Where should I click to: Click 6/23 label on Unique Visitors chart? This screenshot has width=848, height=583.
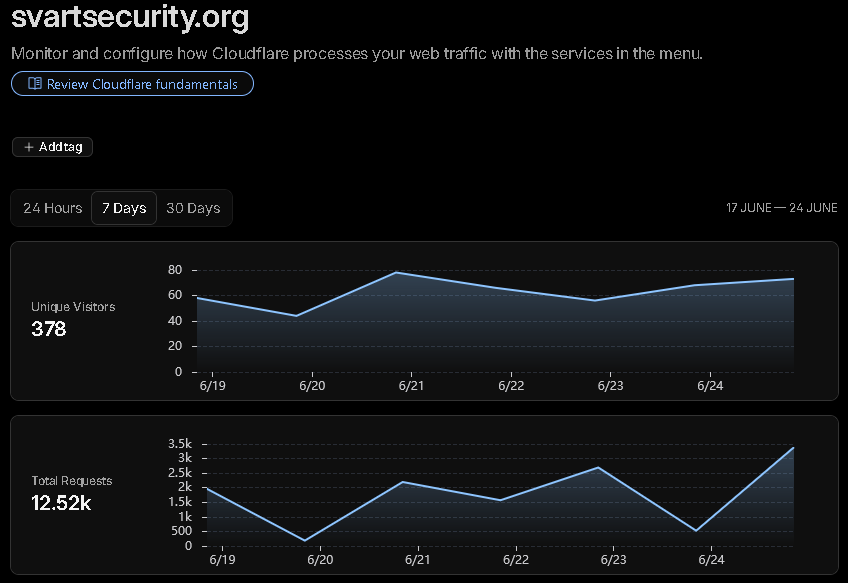(x=610, y=386)
